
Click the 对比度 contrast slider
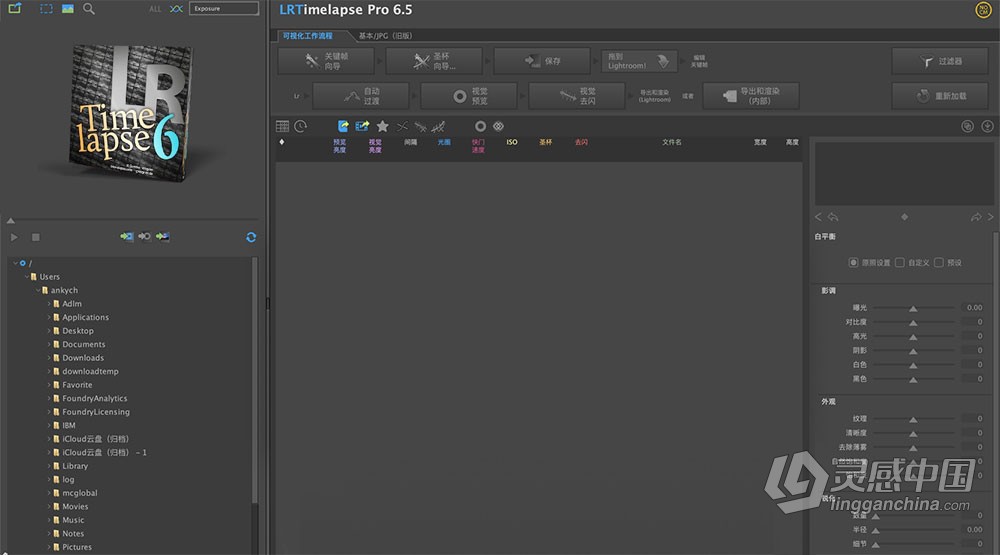pyautogui.click(x=913, y=322)
